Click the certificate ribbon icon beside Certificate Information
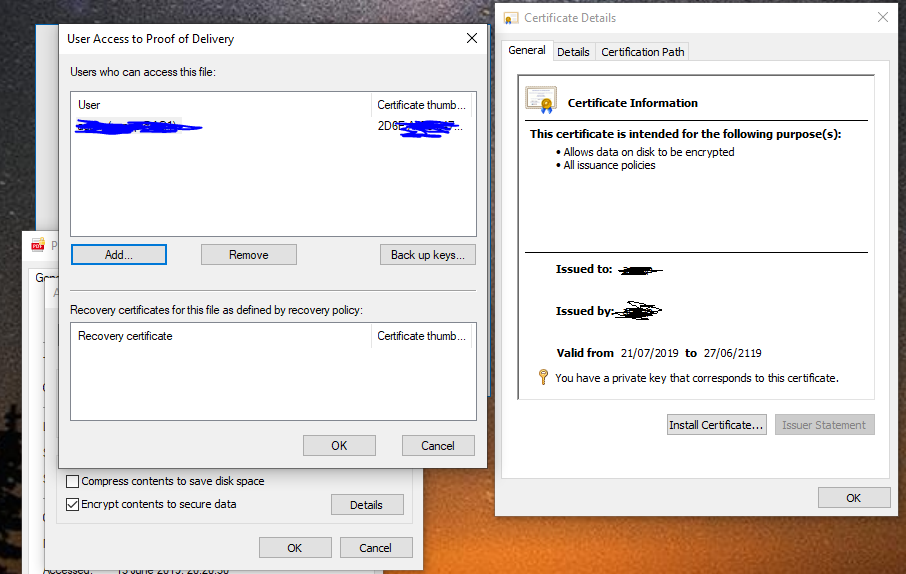This screenshot has width=906, height=574. [541, 100]
